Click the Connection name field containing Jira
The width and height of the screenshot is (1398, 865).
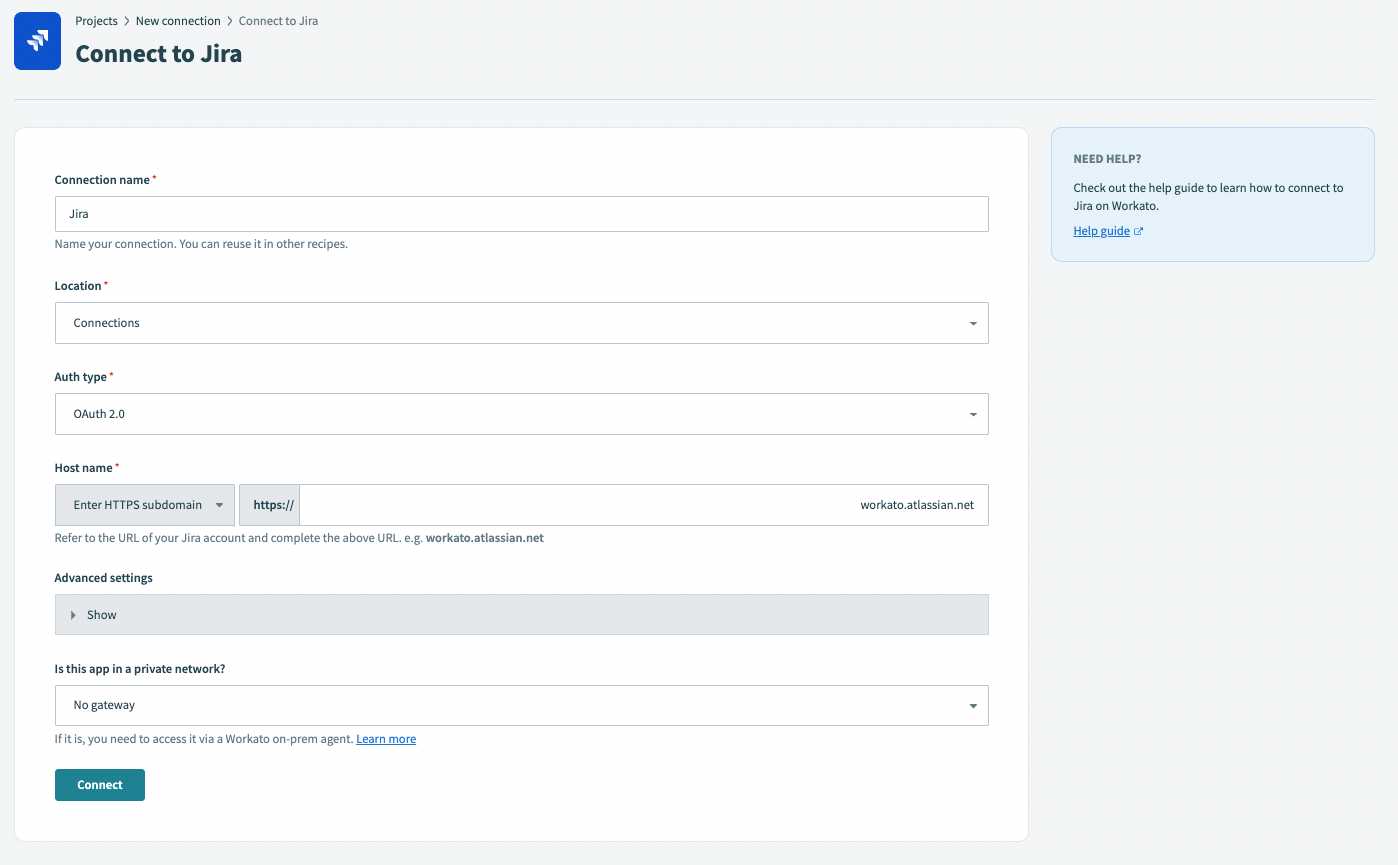pos(520,213)
